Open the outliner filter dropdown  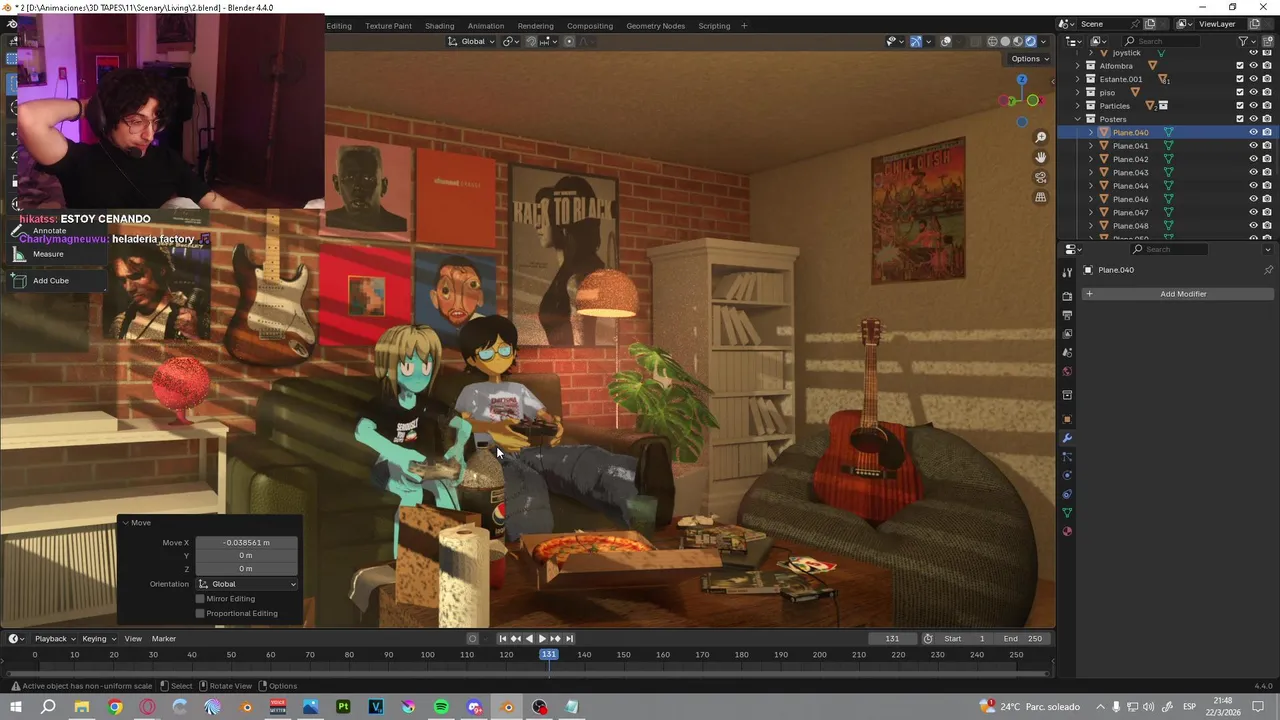coord(1247,41)
